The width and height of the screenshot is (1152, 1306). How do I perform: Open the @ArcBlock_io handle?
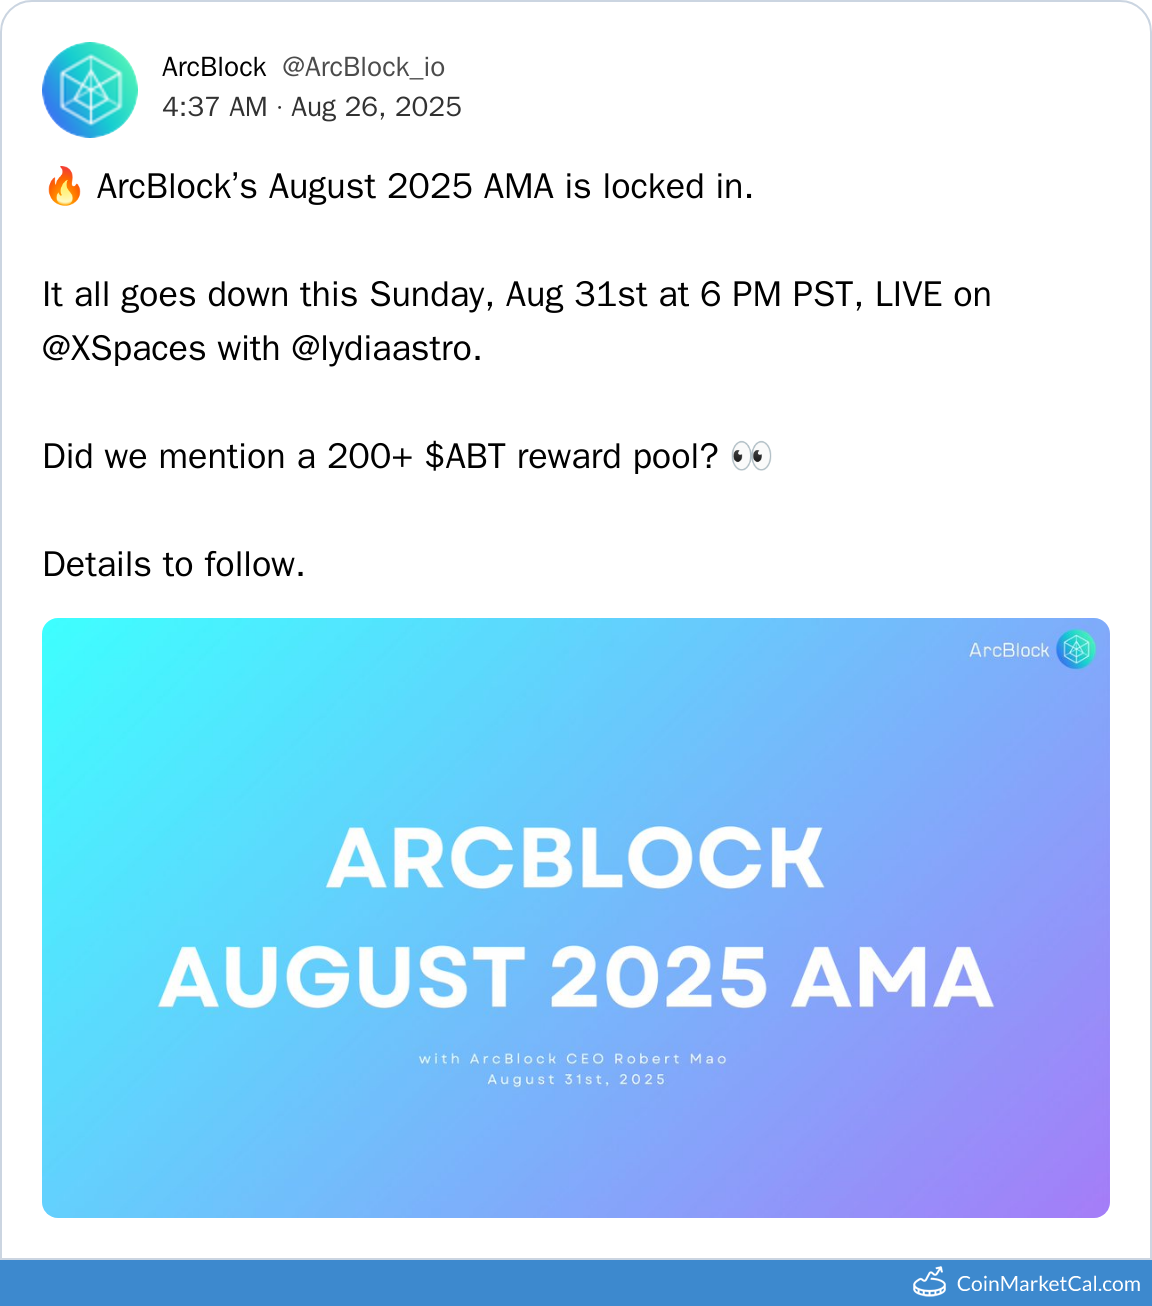click(x=363, y=67)
